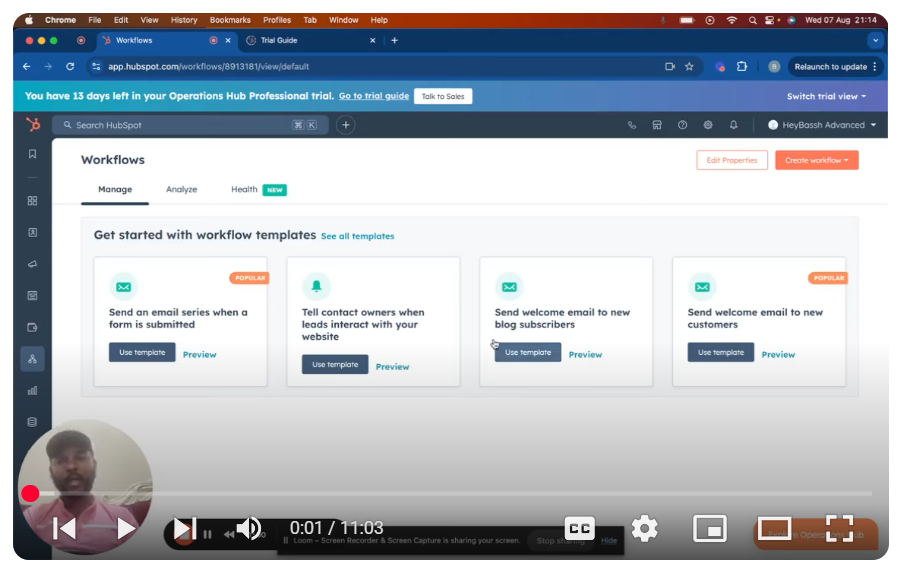Switch to the Analyze tab

182,190
